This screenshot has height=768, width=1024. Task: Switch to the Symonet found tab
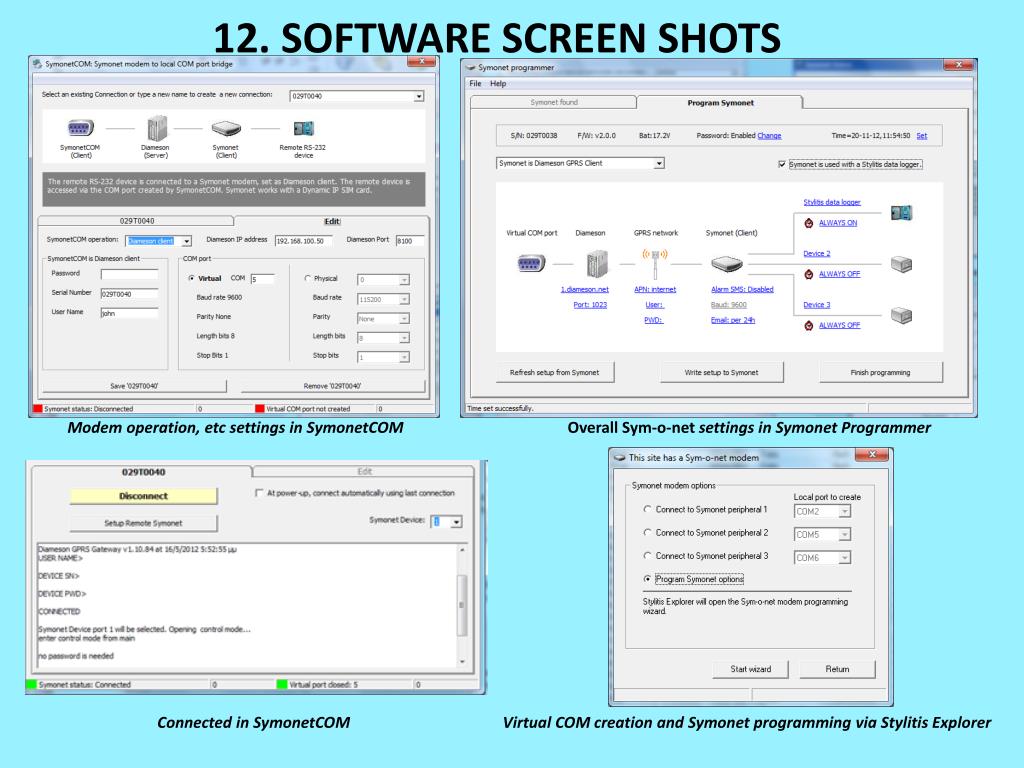pyautogui.click(x=554, y=103)
